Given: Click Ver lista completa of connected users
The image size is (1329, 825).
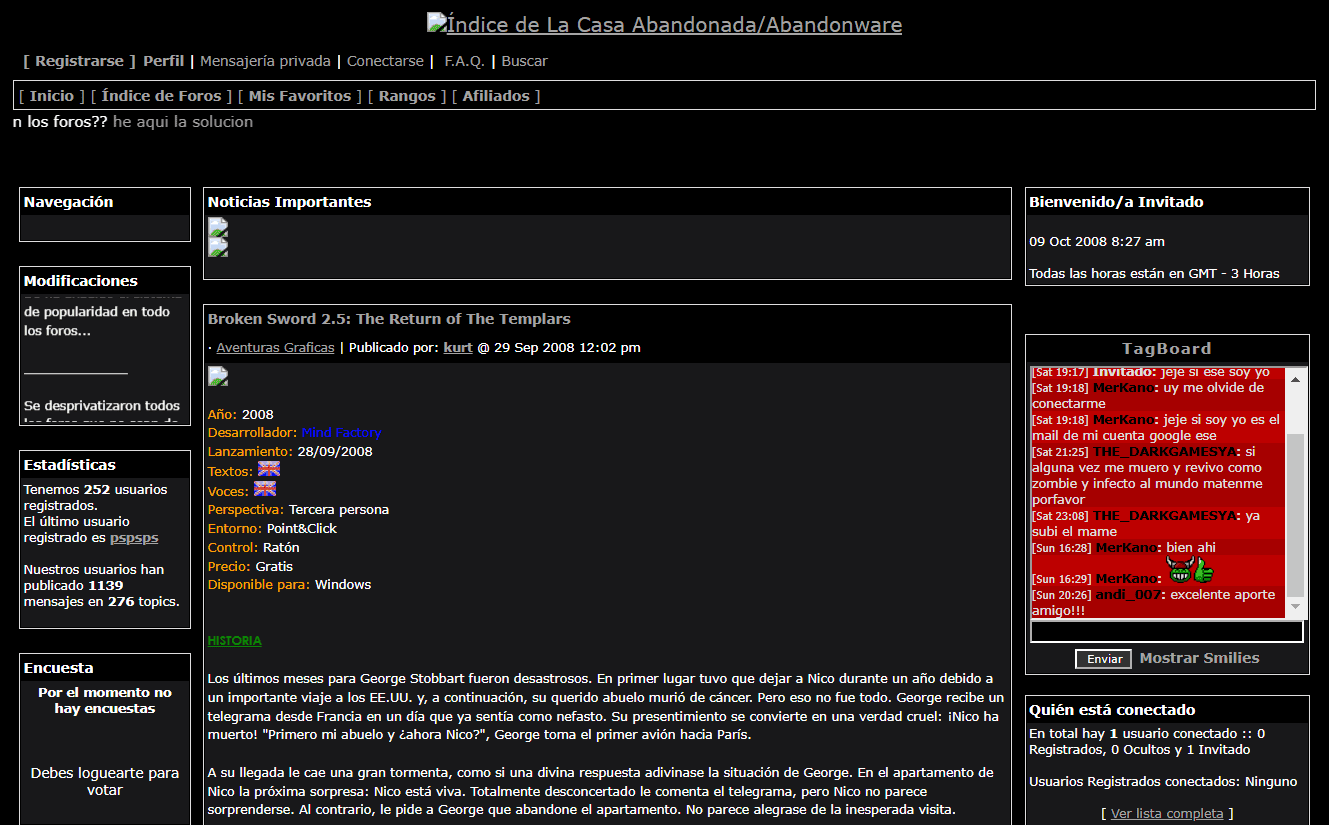Looking at the screenshot, I should (1167, 813).
